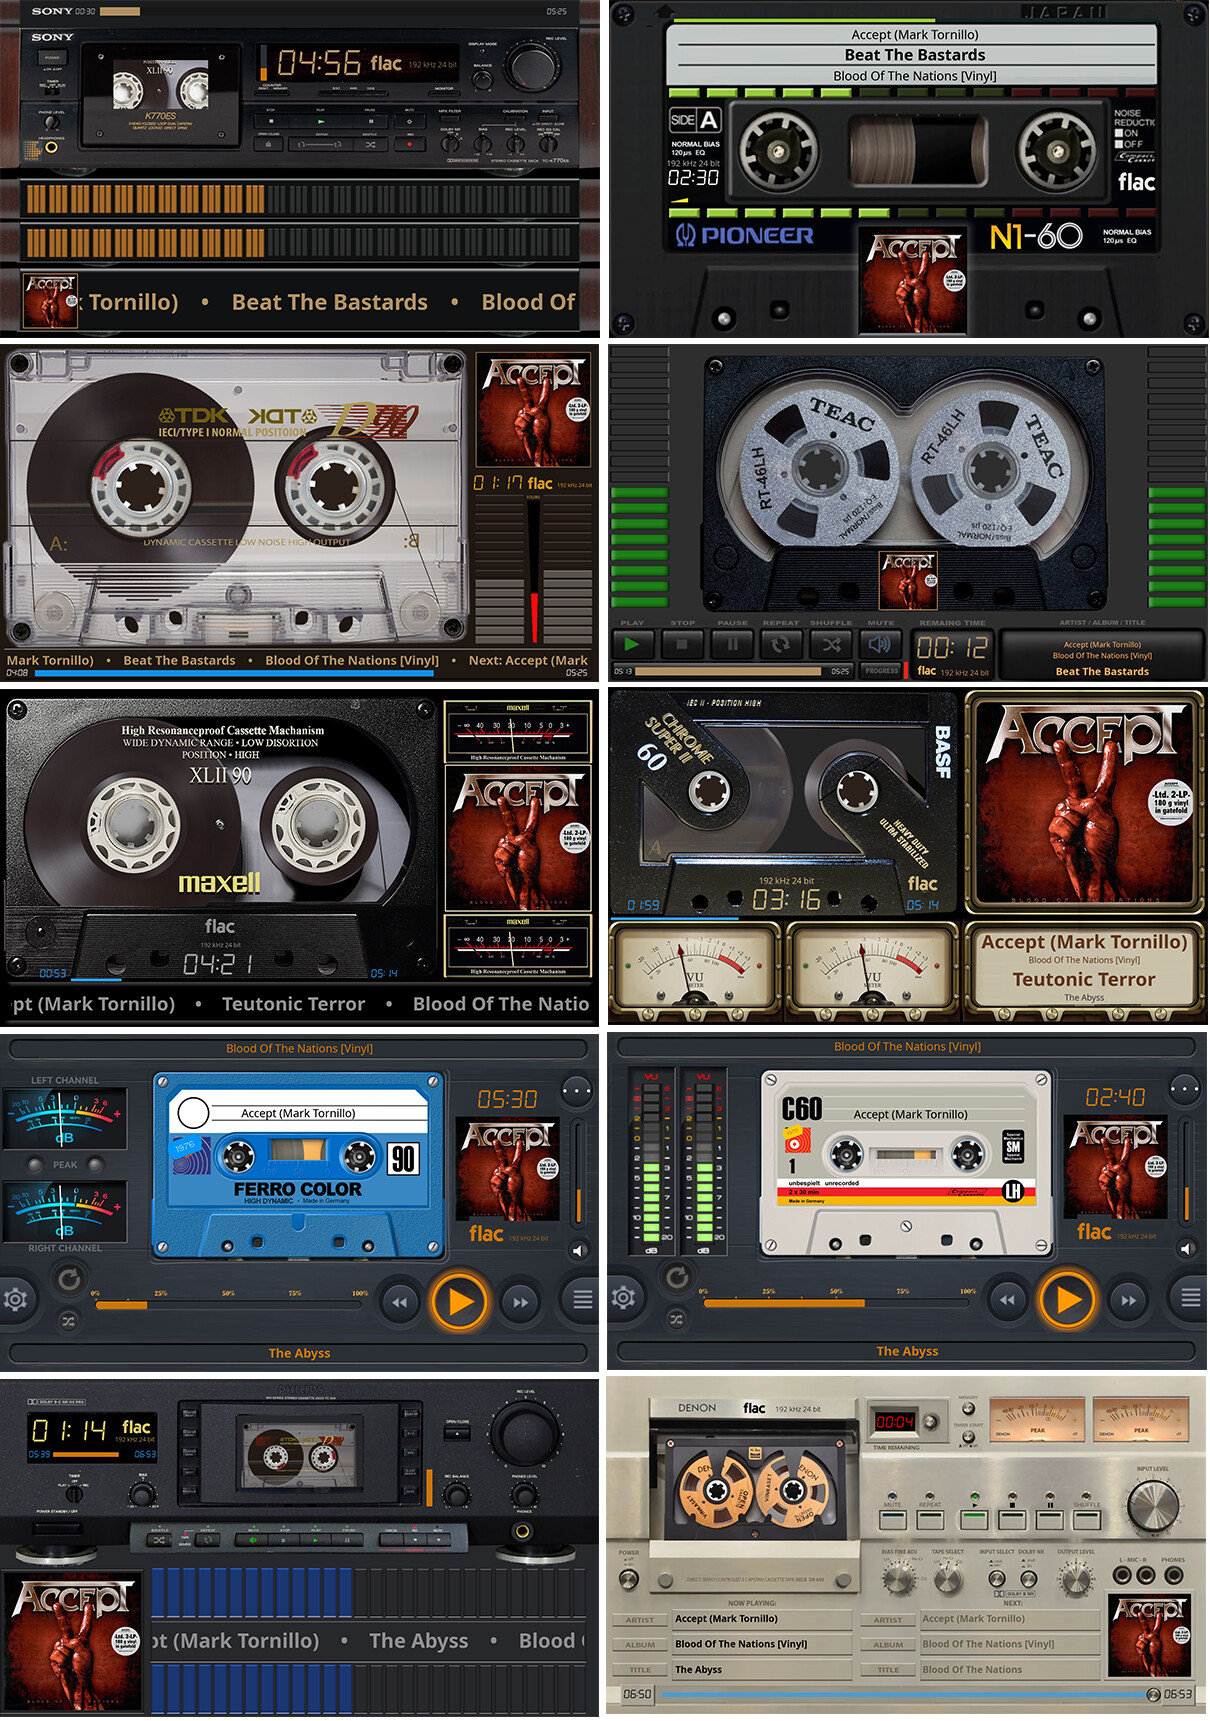1210x1721 pixels.
Task: Click the rewind button in the C60 cassette player
Action: pos(1007,1300)
